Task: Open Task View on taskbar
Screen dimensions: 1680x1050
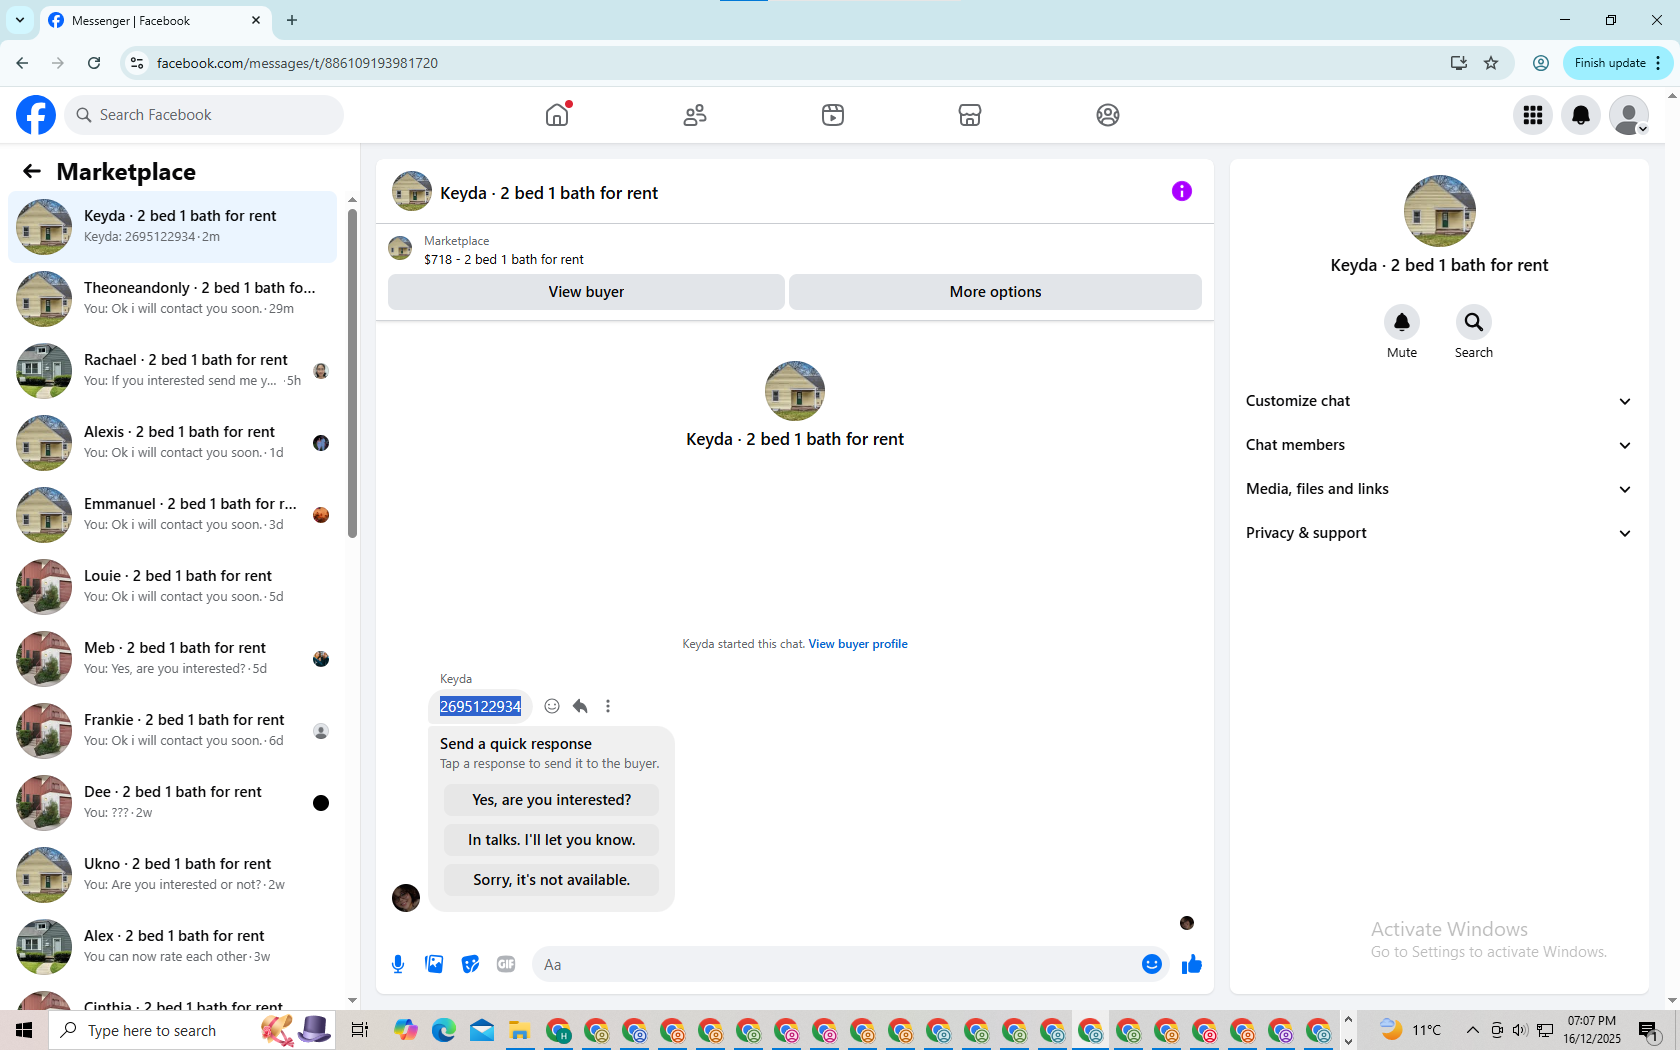Action: [x=360, y=1030]
